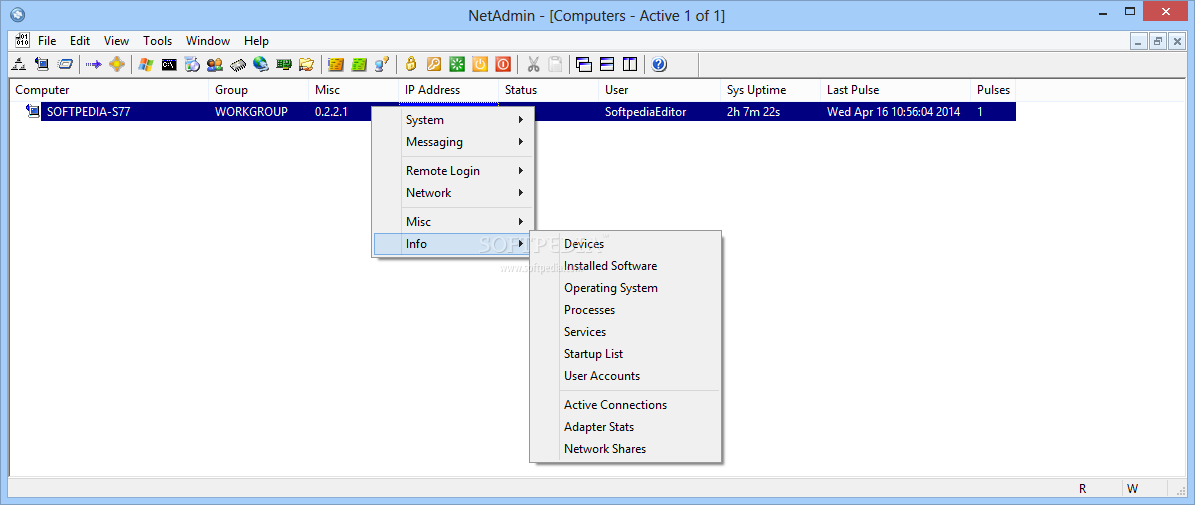Viewport: 1195px width, 505px height.
Task: Click the cascade windows toolbar icon
Action: (585, 64)
